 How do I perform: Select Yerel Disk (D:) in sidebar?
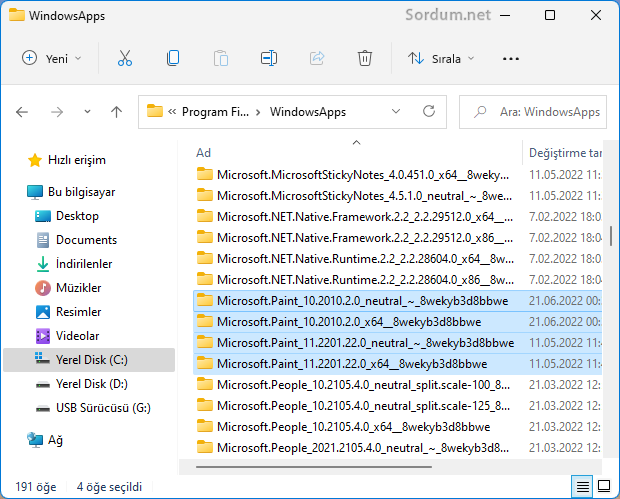pyautogui.click(x=91, y=384)
